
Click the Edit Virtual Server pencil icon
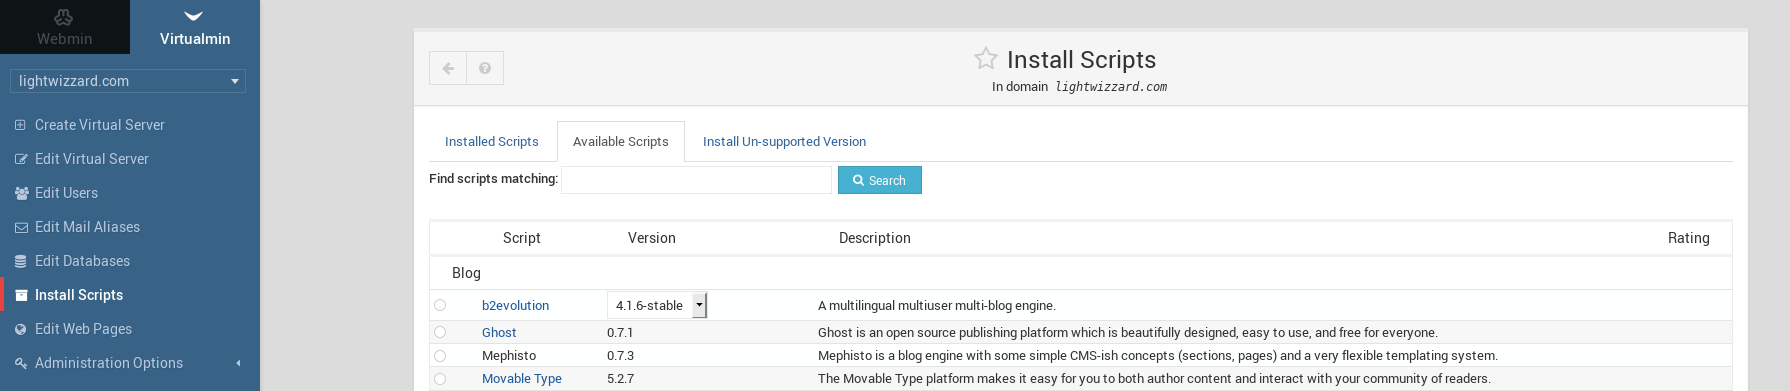(20, 159)
